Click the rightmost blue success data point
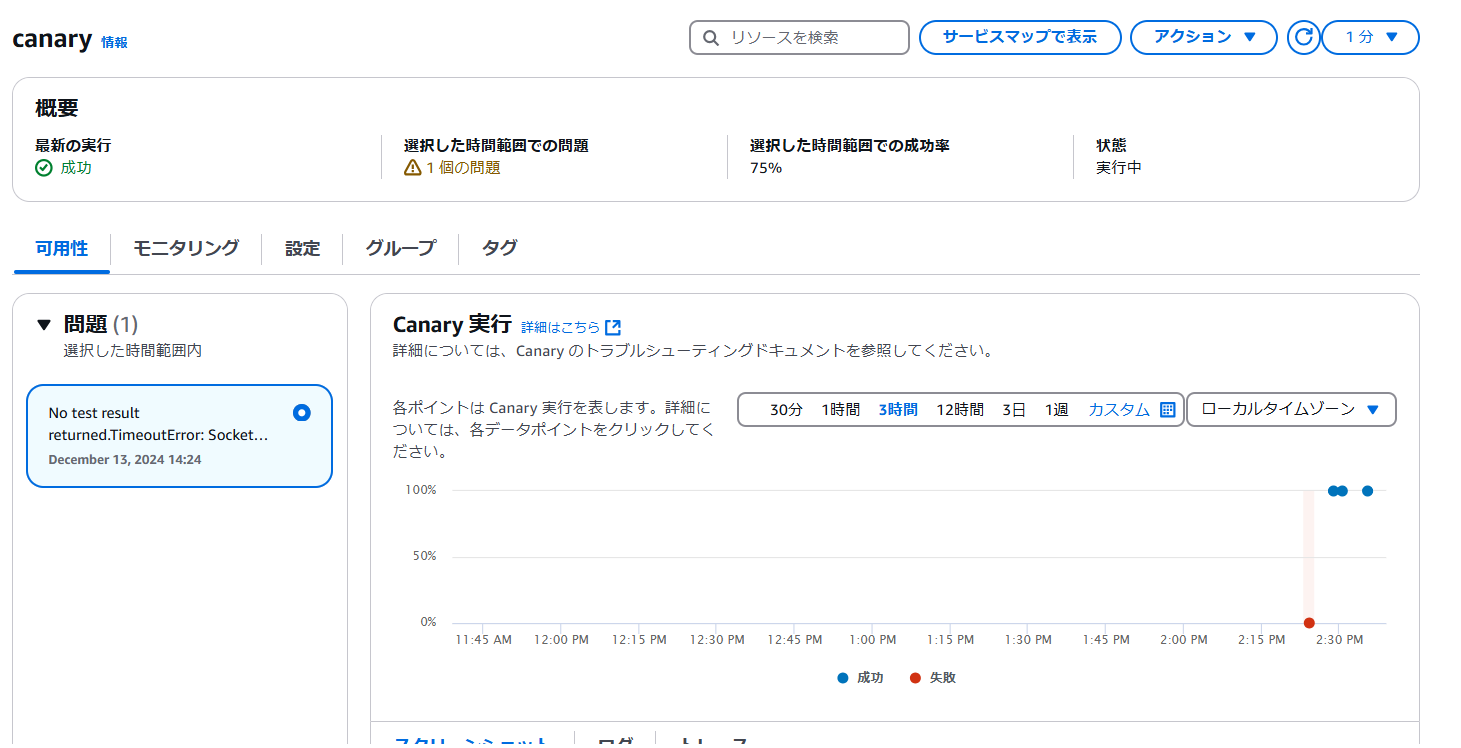The width and height of the screenshot is (1461, 748). [x=1367, y=491]
